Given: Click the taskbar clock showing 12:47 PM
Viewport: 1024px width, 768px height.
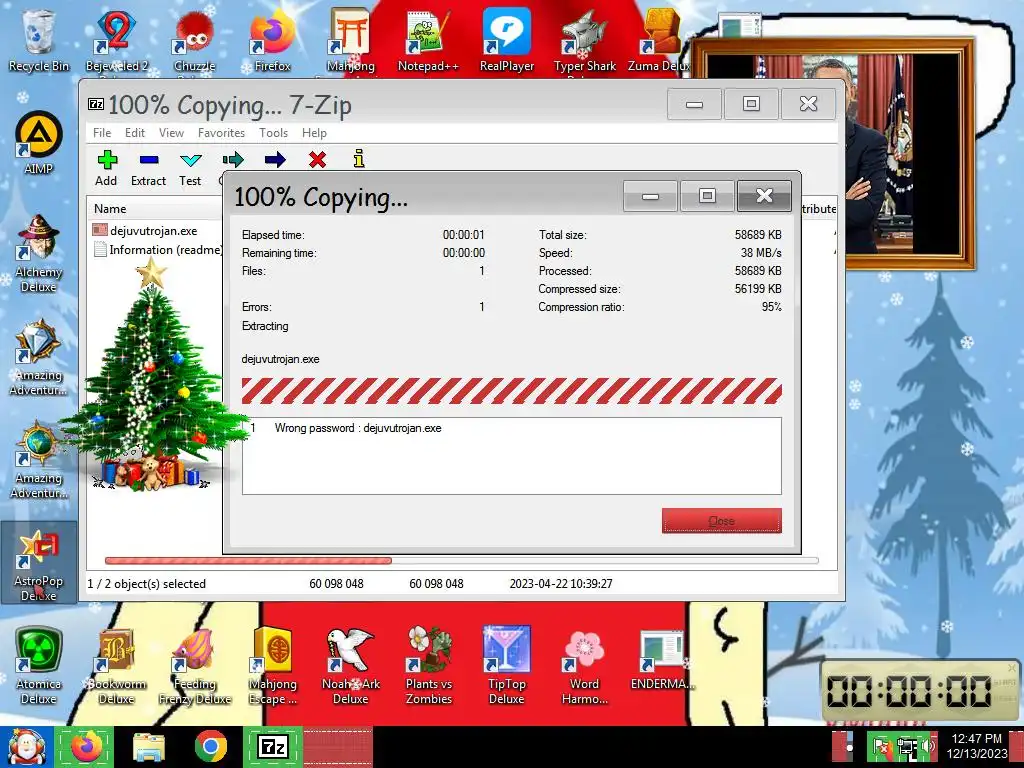Looking at the screenshot, I should click(x=977, y=746).
